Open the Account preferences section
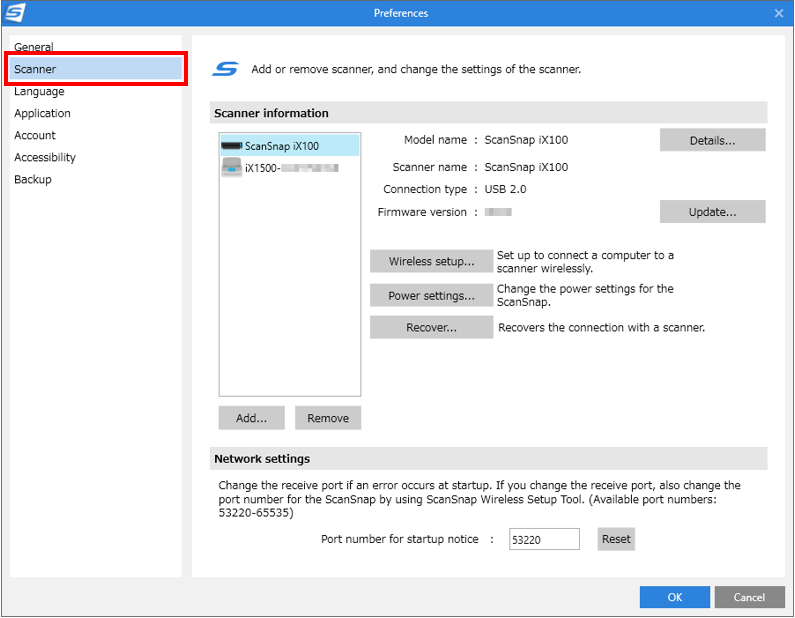The width and height of the screenshot is (795, 618). pyautogui.click(x=34, y=135)
